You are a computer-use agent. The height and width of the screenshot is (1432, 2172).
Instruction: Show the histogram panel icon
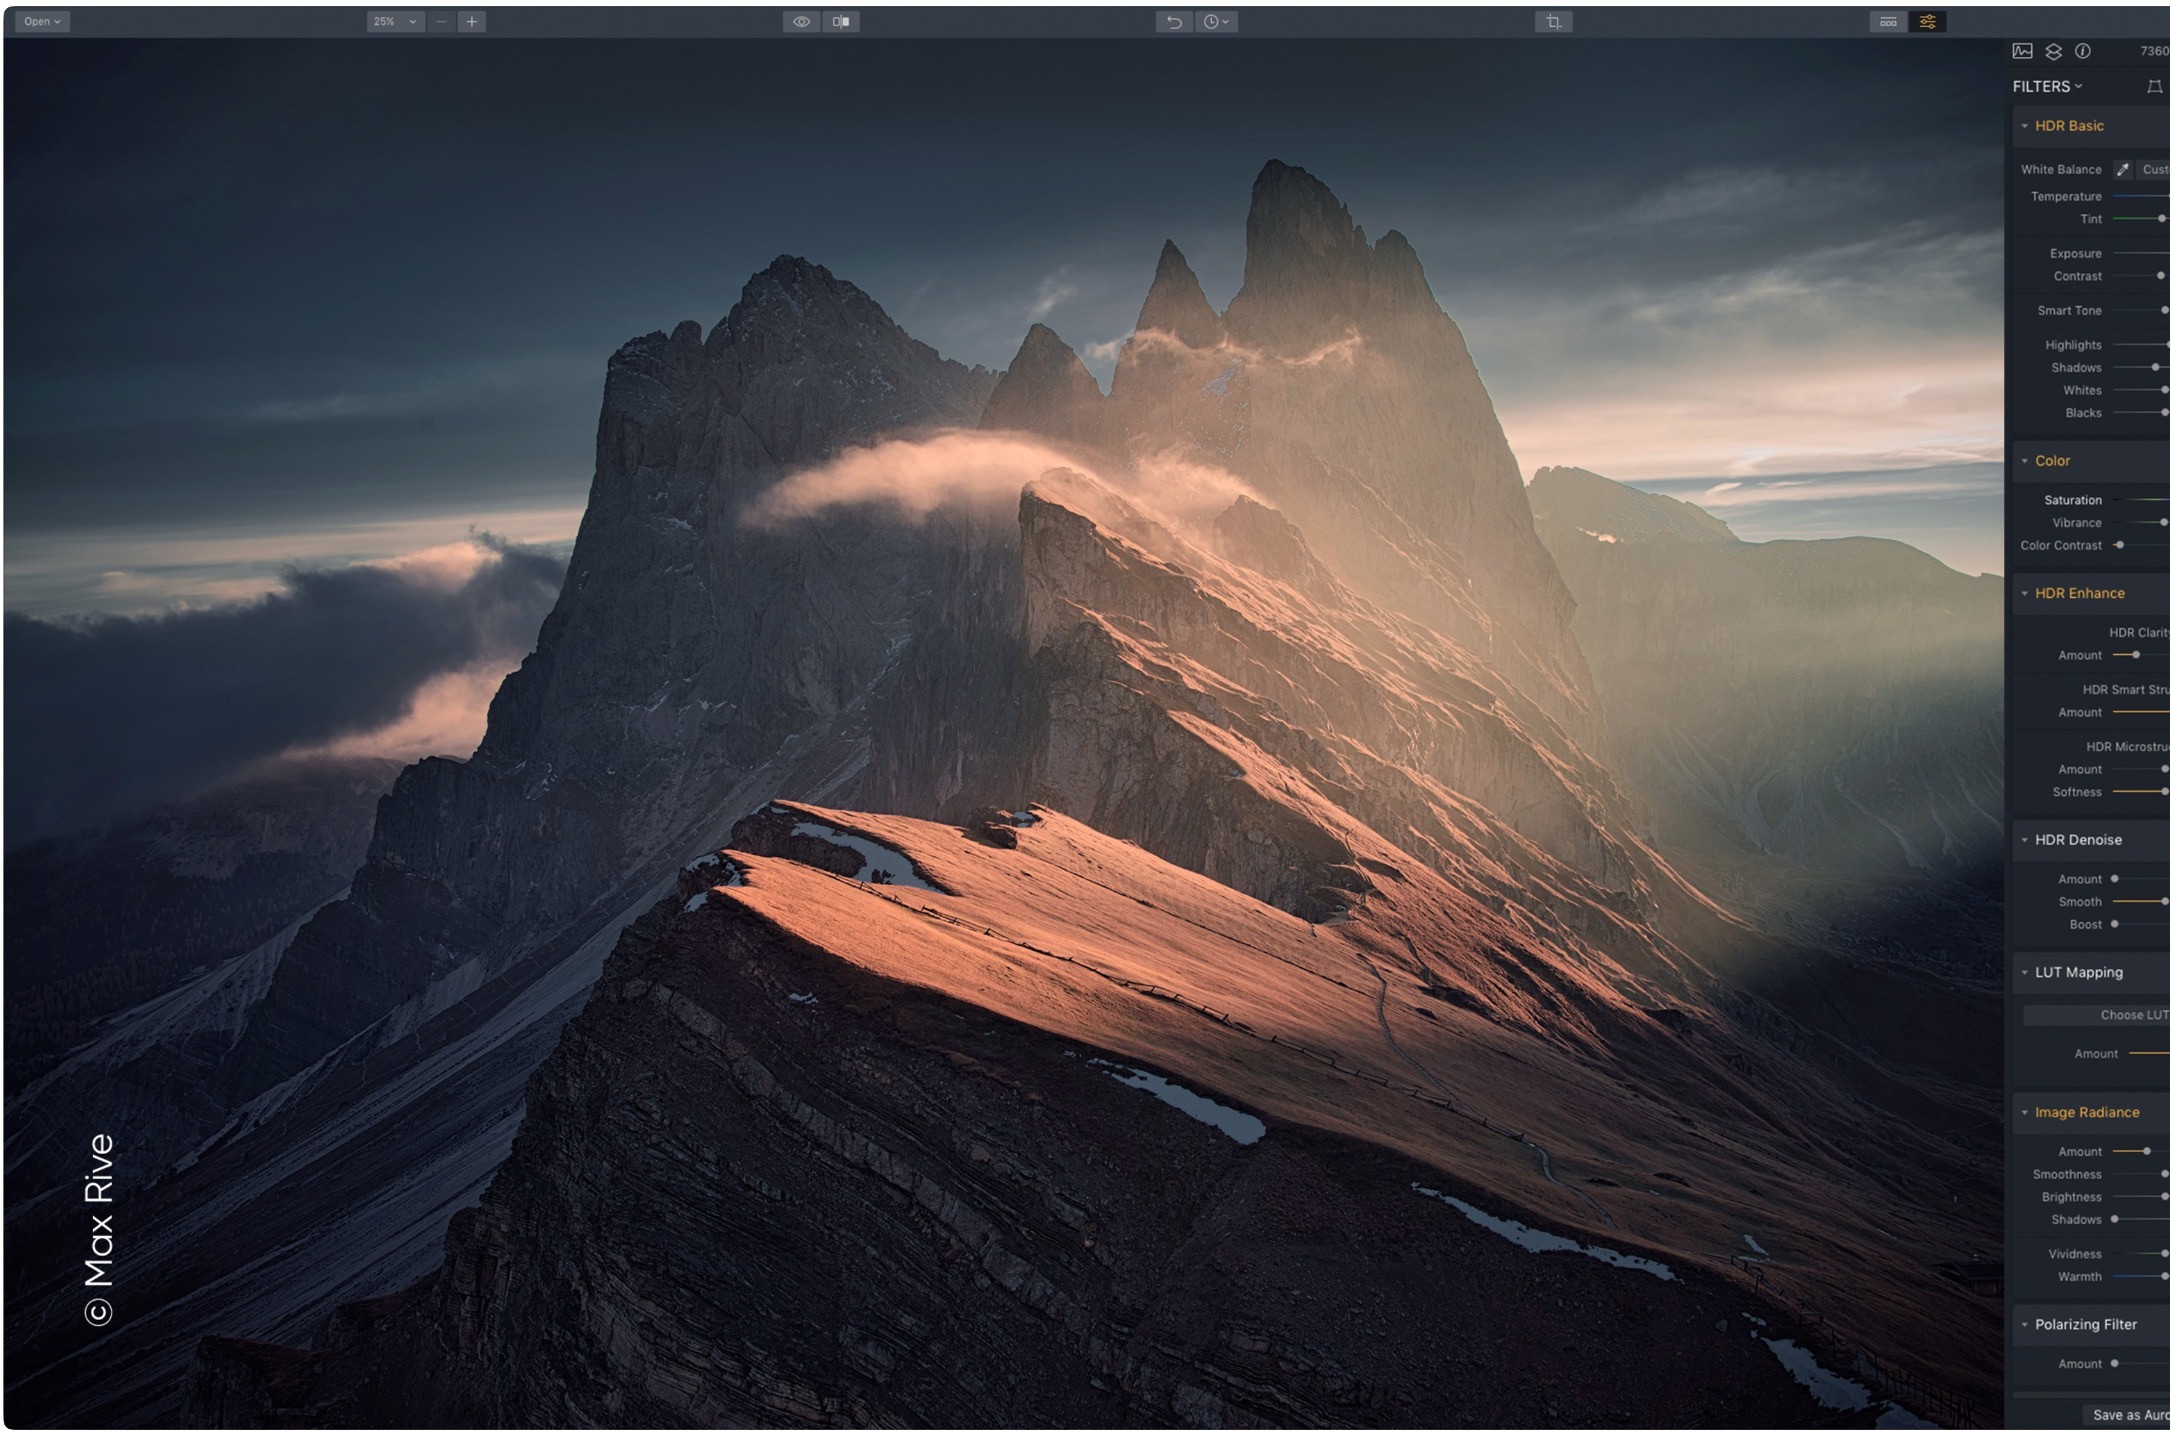(2022, 51)
